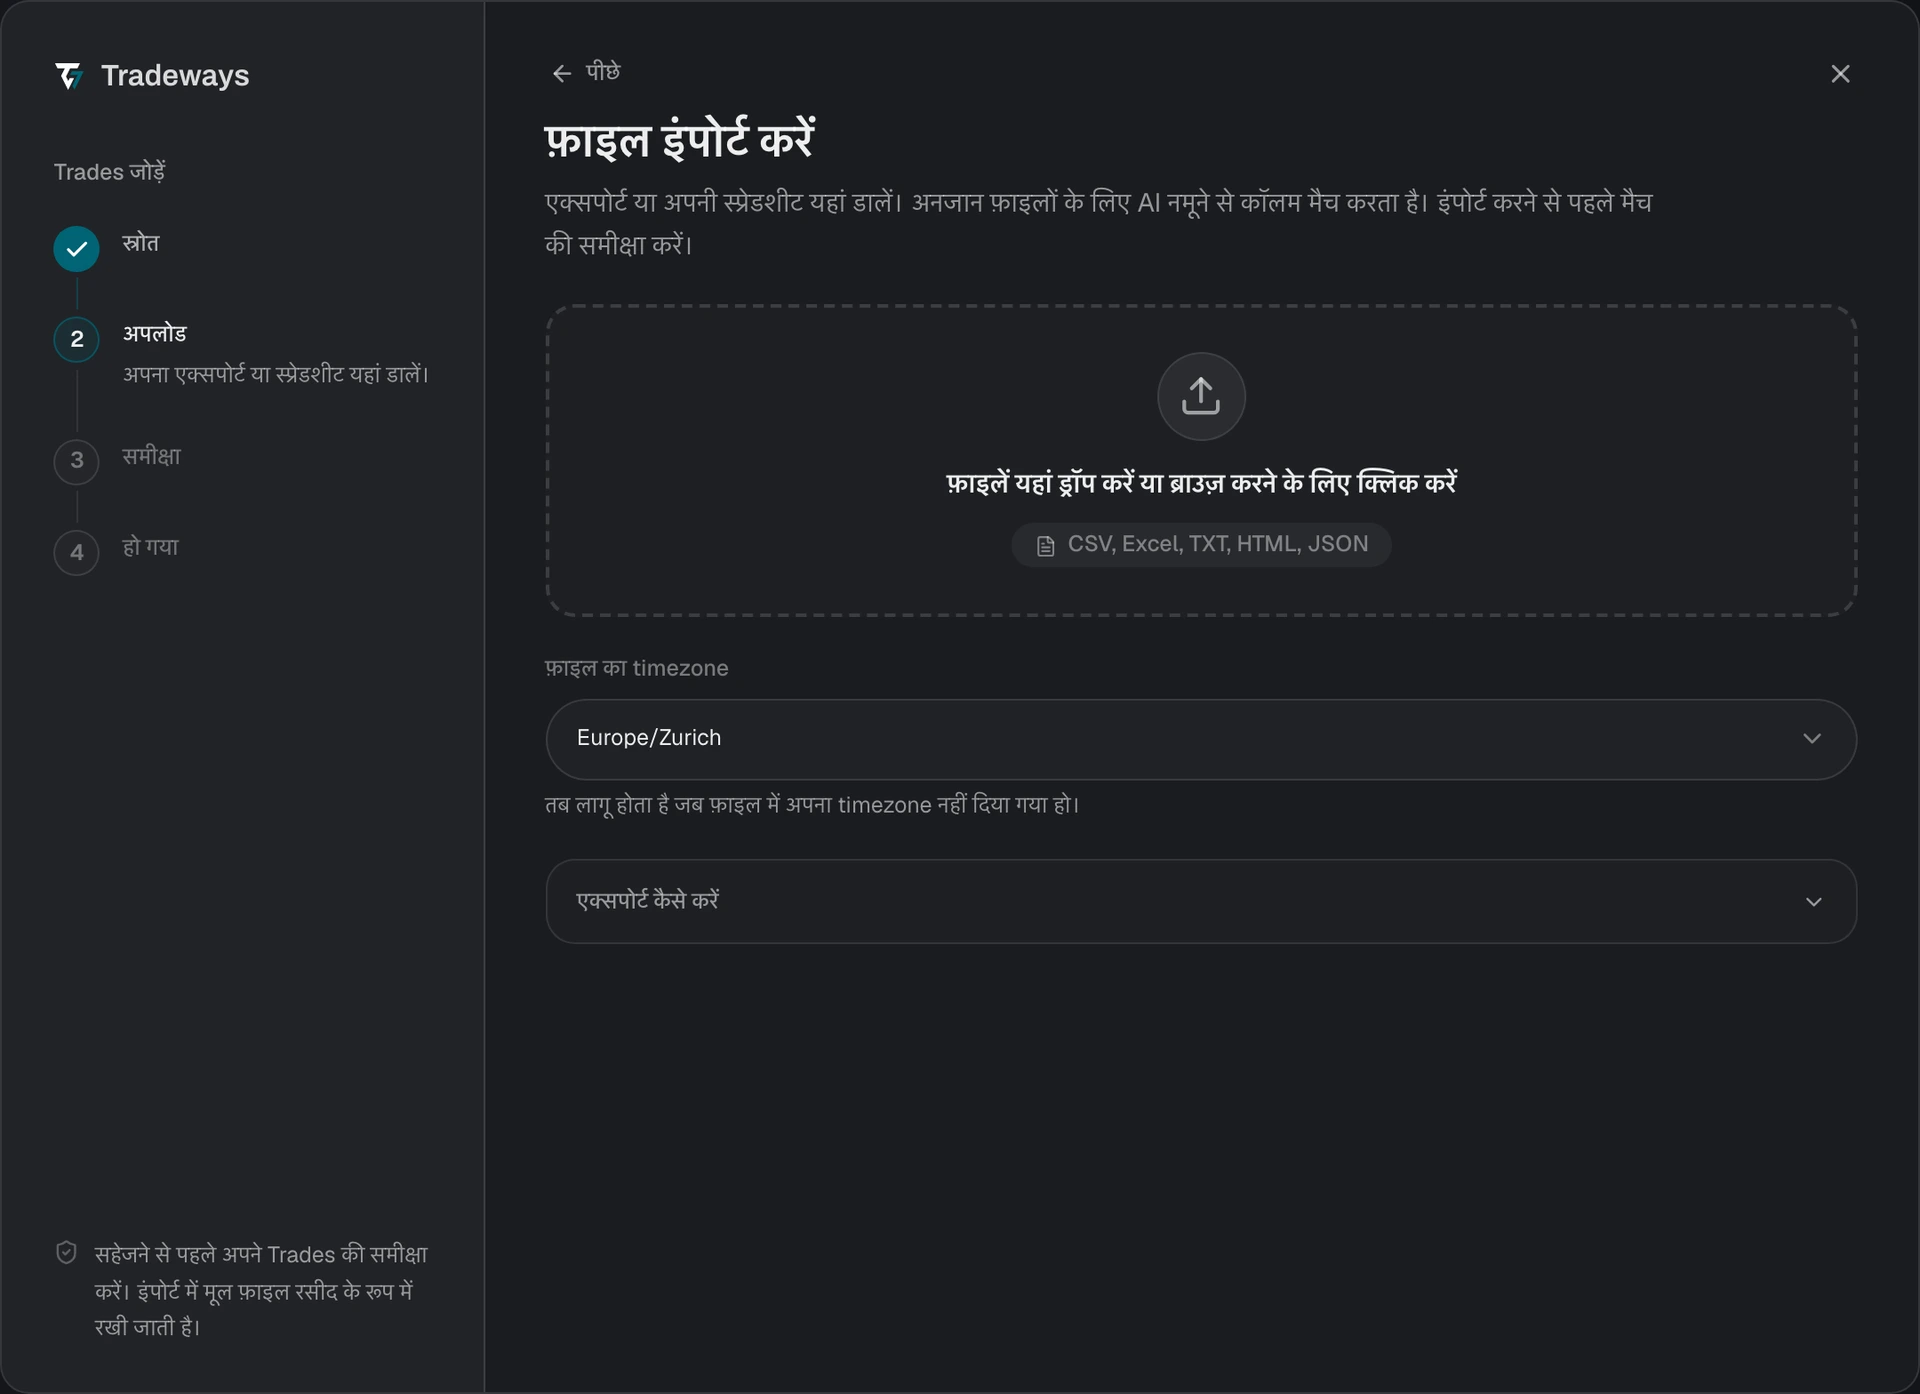The width and height of the screenshot is (1920, 1394).
Task: Click the upload arrow icon in drop zone
Action: pos(1201,396)
